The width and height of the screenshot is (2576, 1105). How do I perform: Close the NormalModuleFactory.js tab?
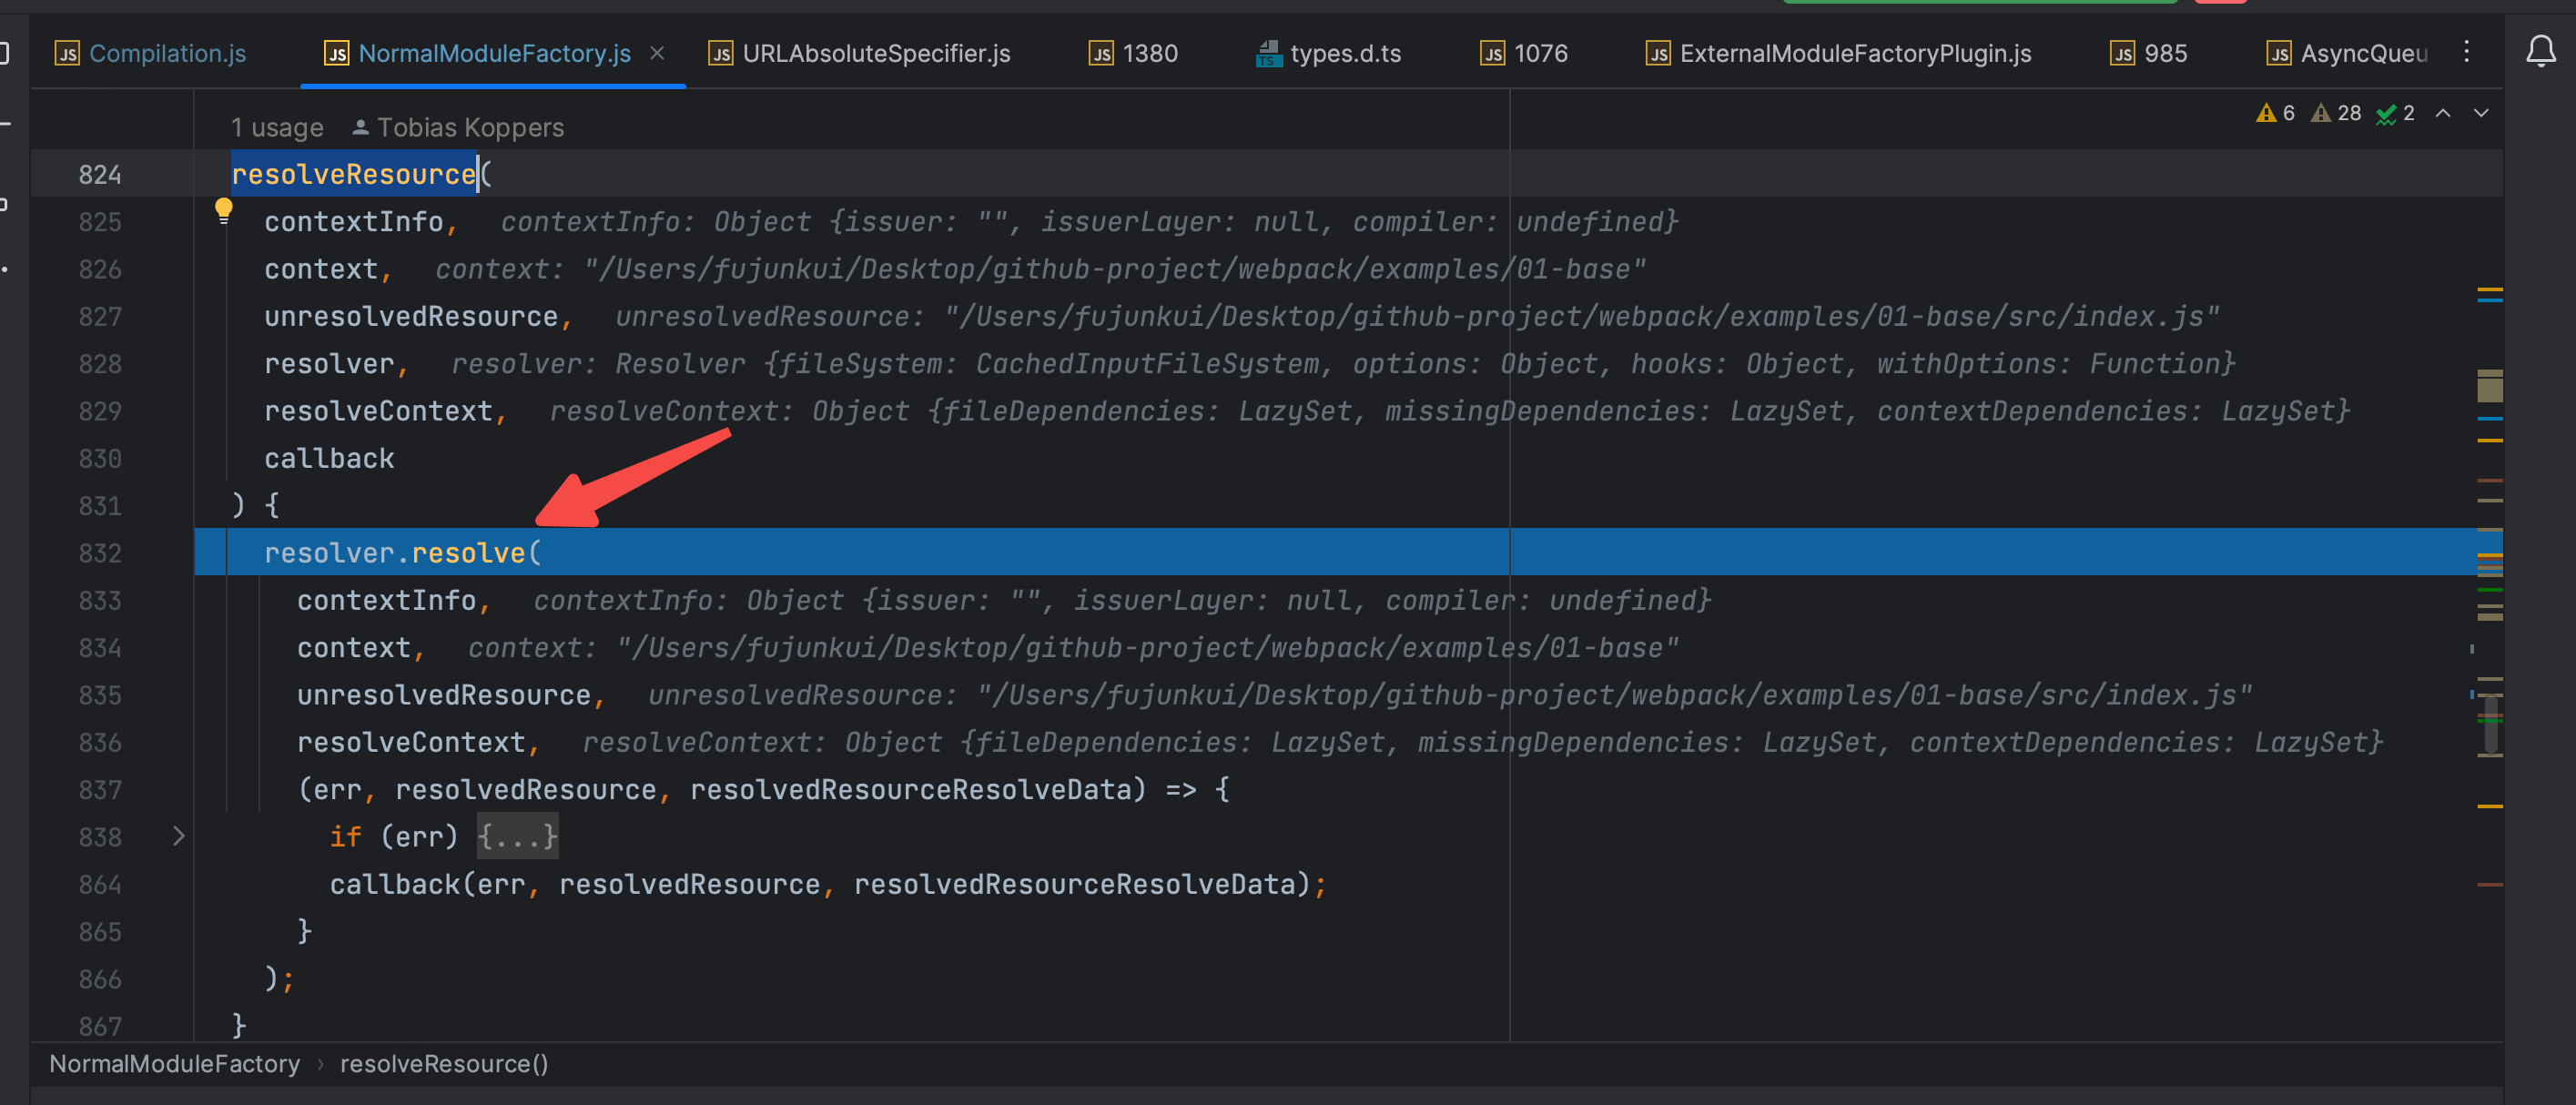(657, 53)
